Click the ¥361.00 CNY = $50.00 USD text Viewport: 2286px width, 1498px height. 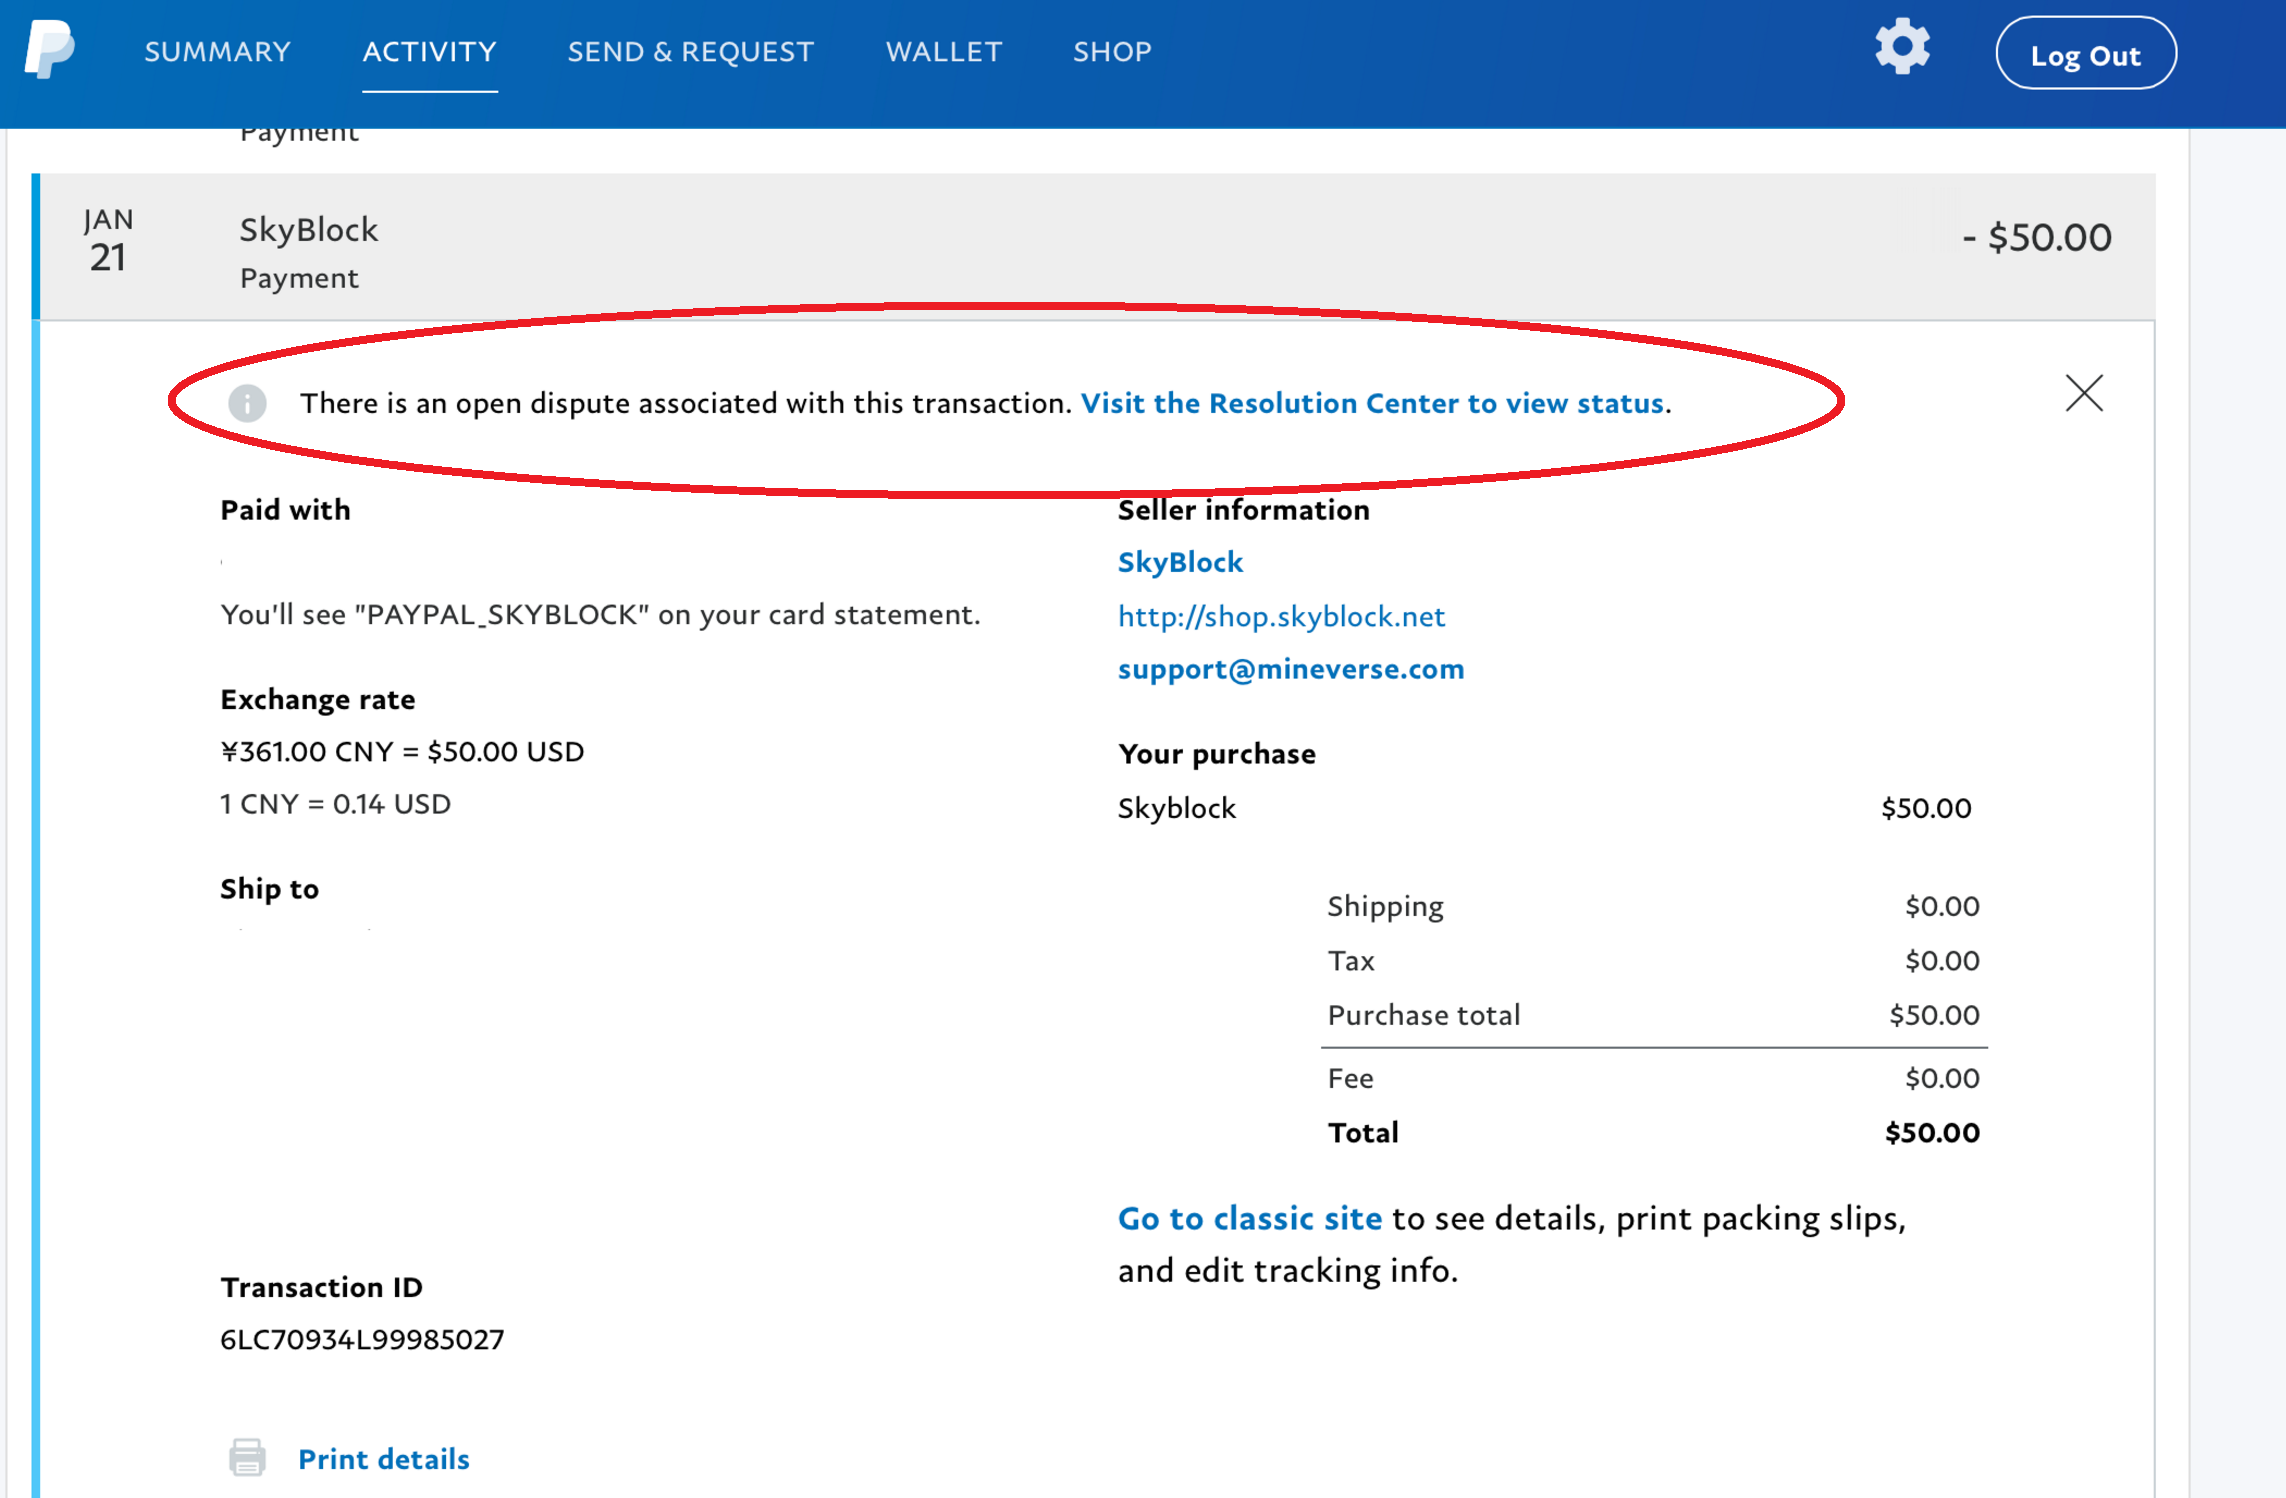[x=402, y=751]
